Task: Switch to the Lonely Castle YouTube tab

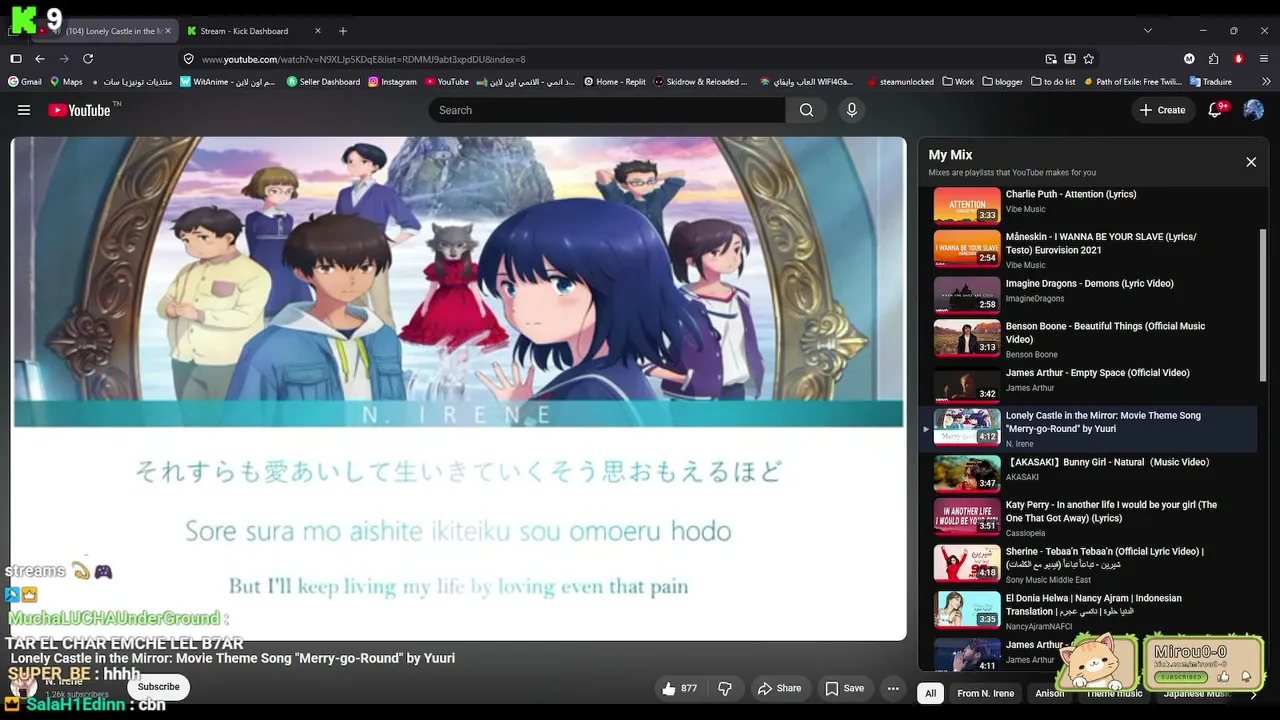Action: [x=105, y=31]
